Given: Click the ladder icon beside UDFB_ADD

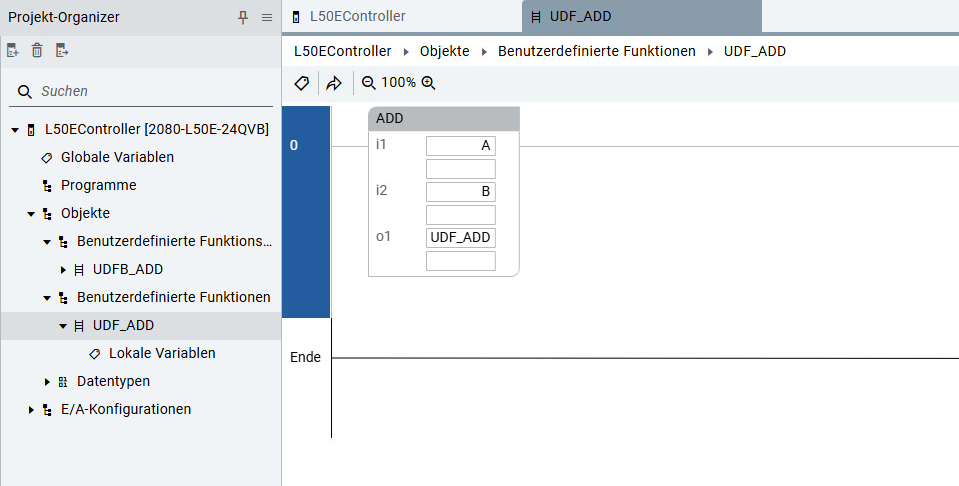Looking at the screenshot, I should pos(79,270).
